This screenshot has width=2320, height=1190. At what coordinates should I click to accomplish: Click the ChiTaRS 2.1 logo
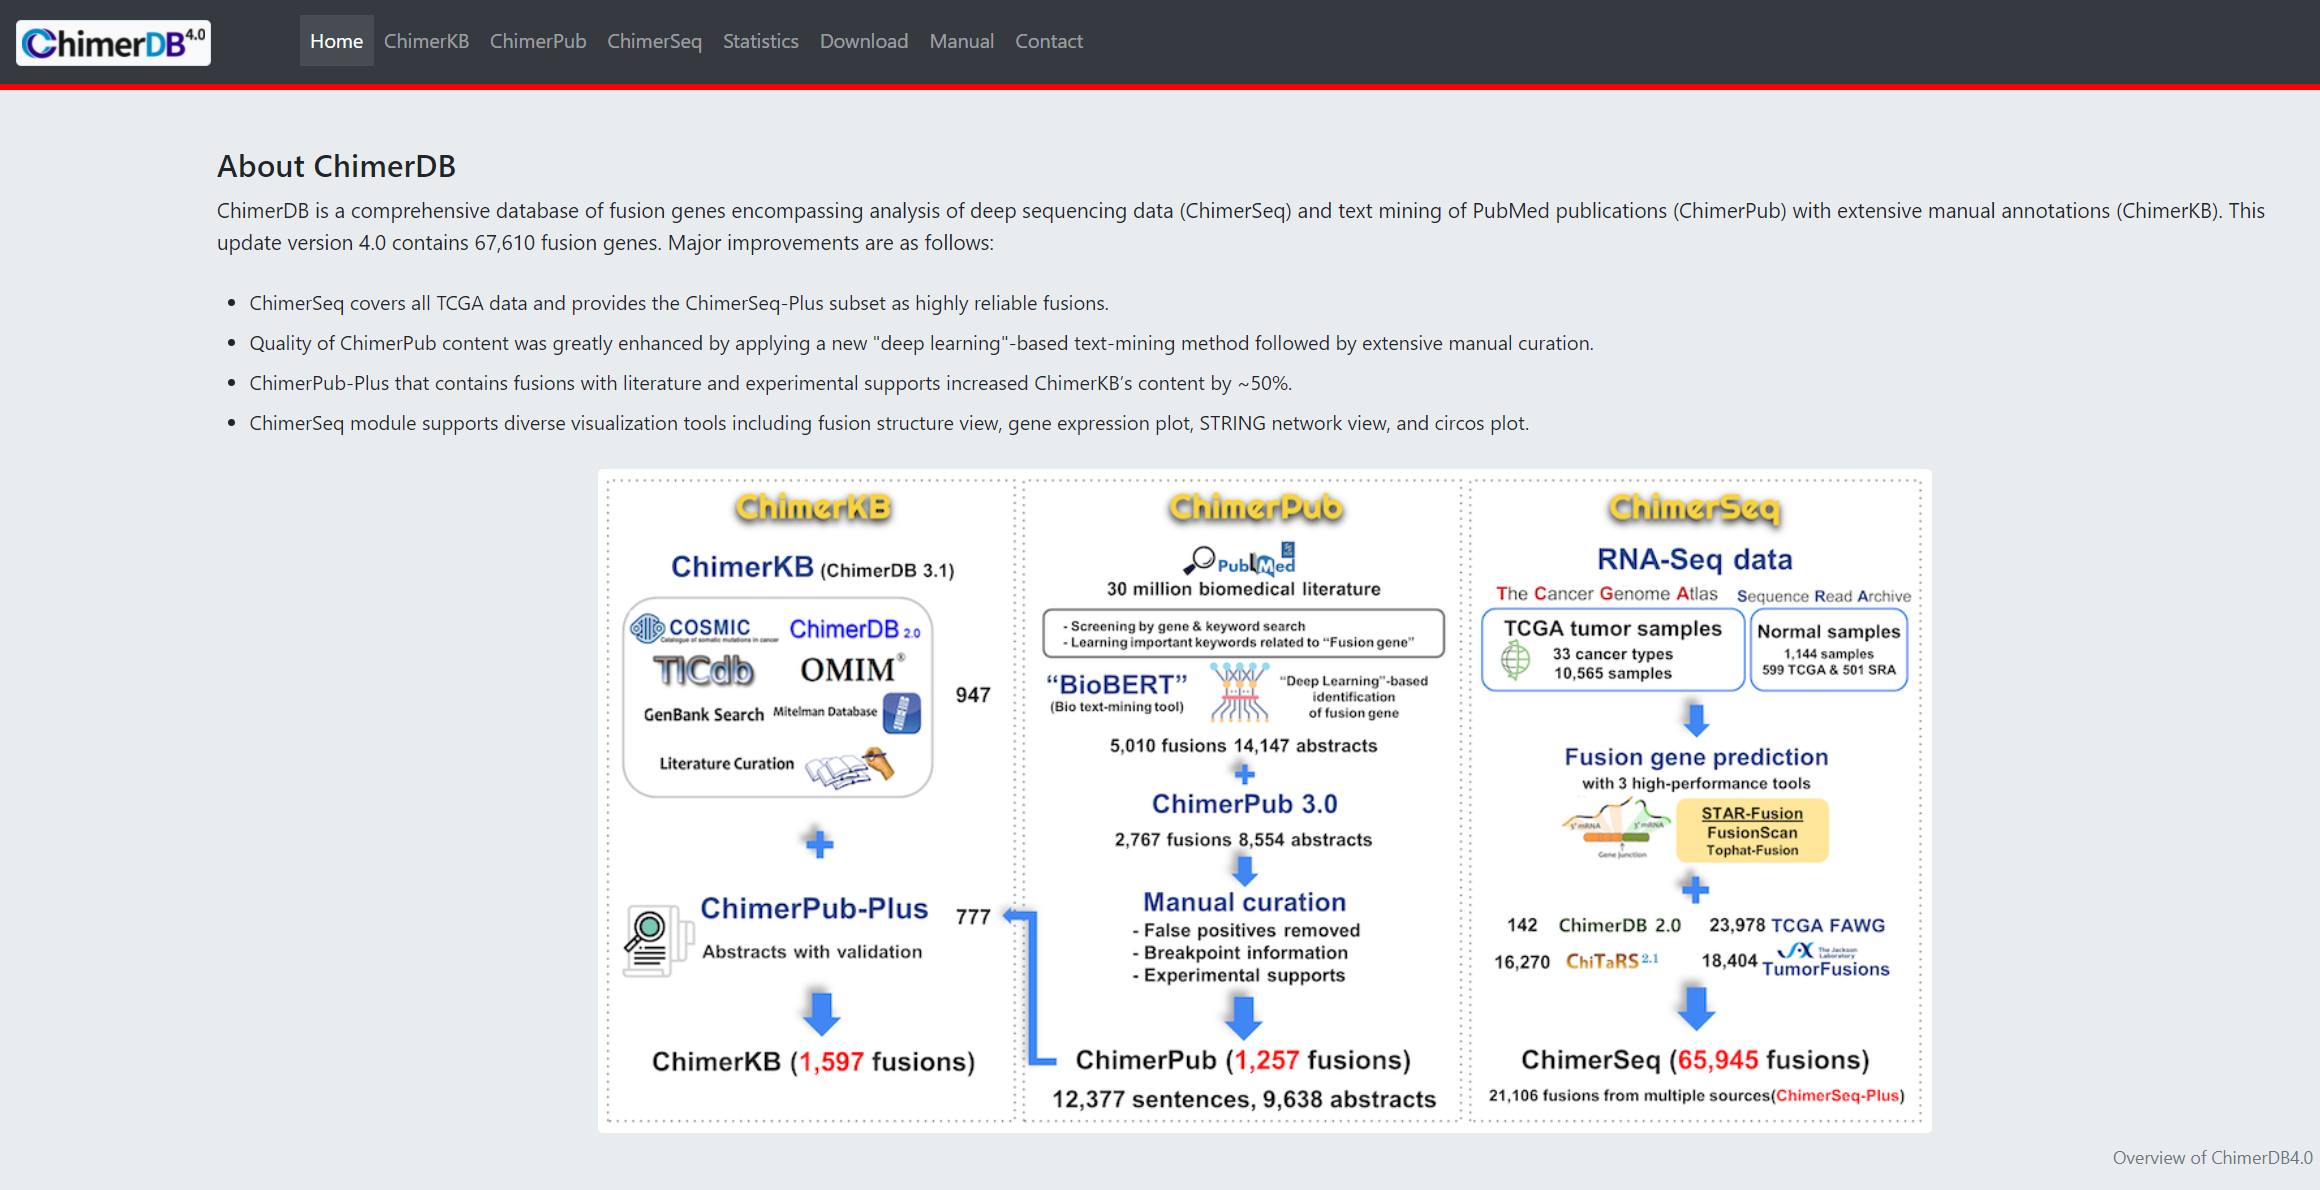tap(1612, 961)
